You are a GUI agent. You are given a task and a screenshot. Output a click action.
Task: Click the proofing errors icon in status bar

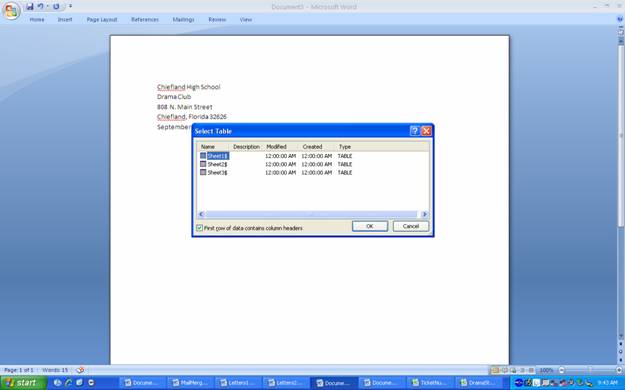coord(80,370)
